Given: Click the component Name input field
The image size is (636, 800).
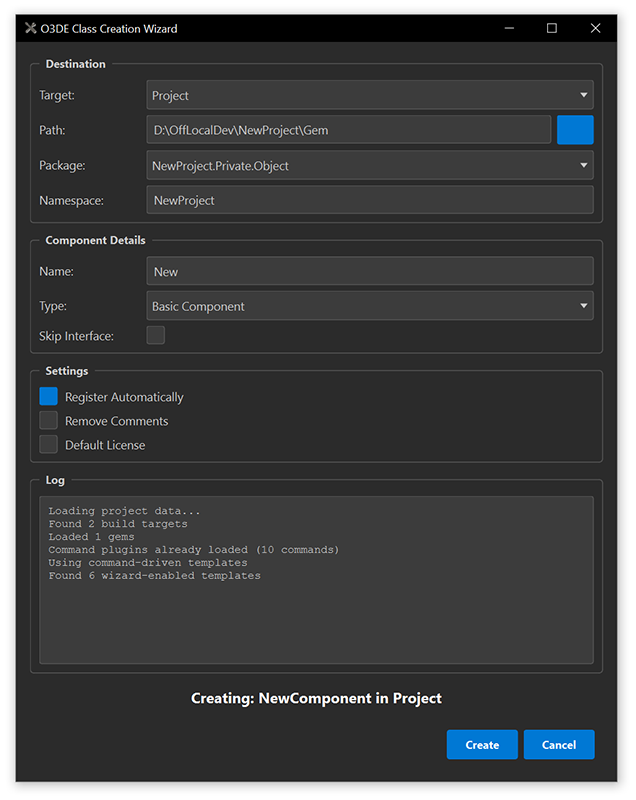Looking at the screenshot, I should click(x=370, y=271).
